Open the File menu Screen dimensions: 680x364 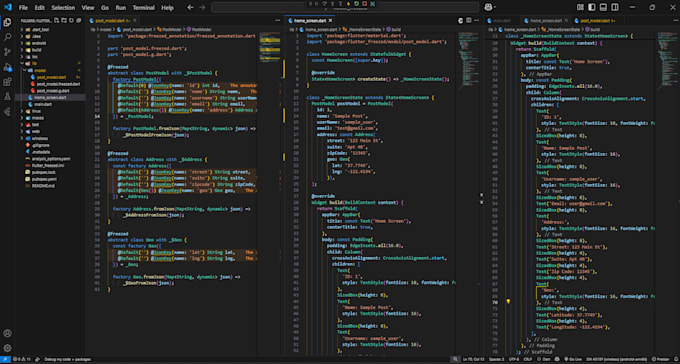[23, 8]
